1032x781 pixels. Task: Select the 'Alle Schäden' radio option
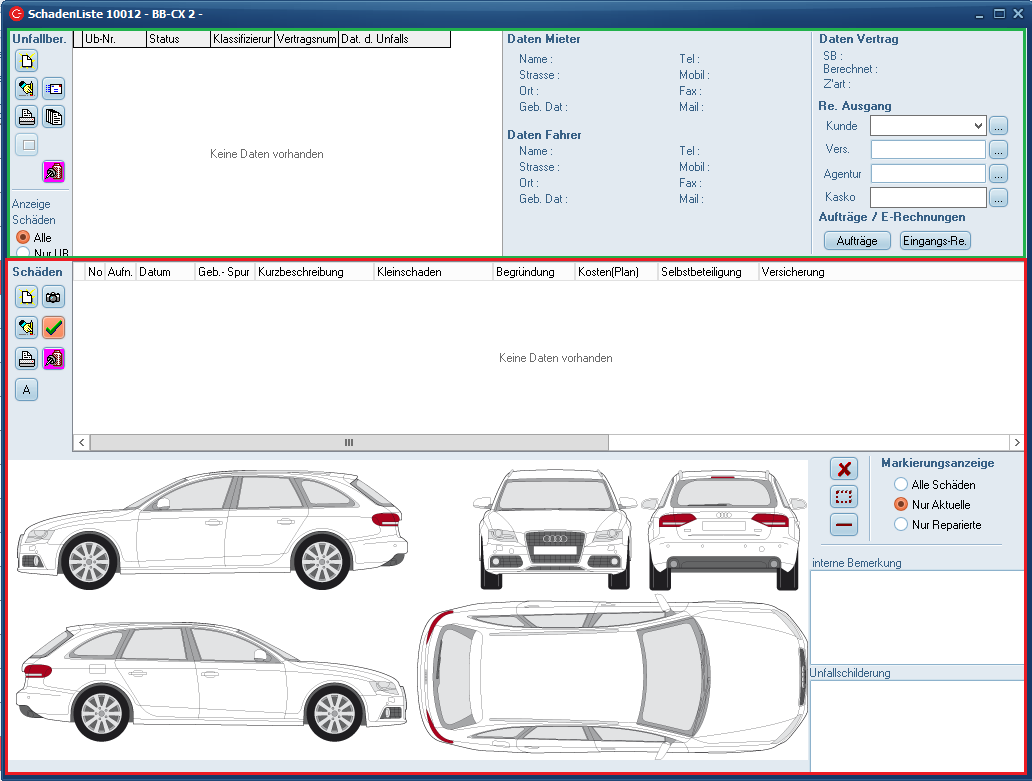pyautogui.click(x=901, y=485)
